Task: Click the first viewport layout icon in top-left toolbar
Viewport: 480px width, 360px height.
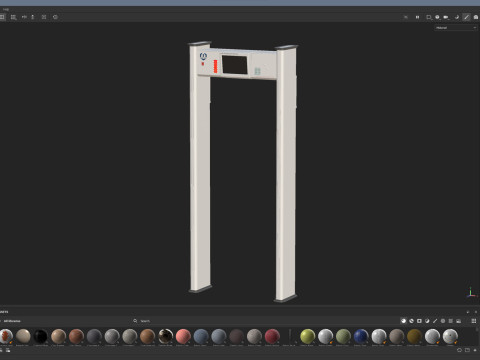Action: click(x=2, y=17)
